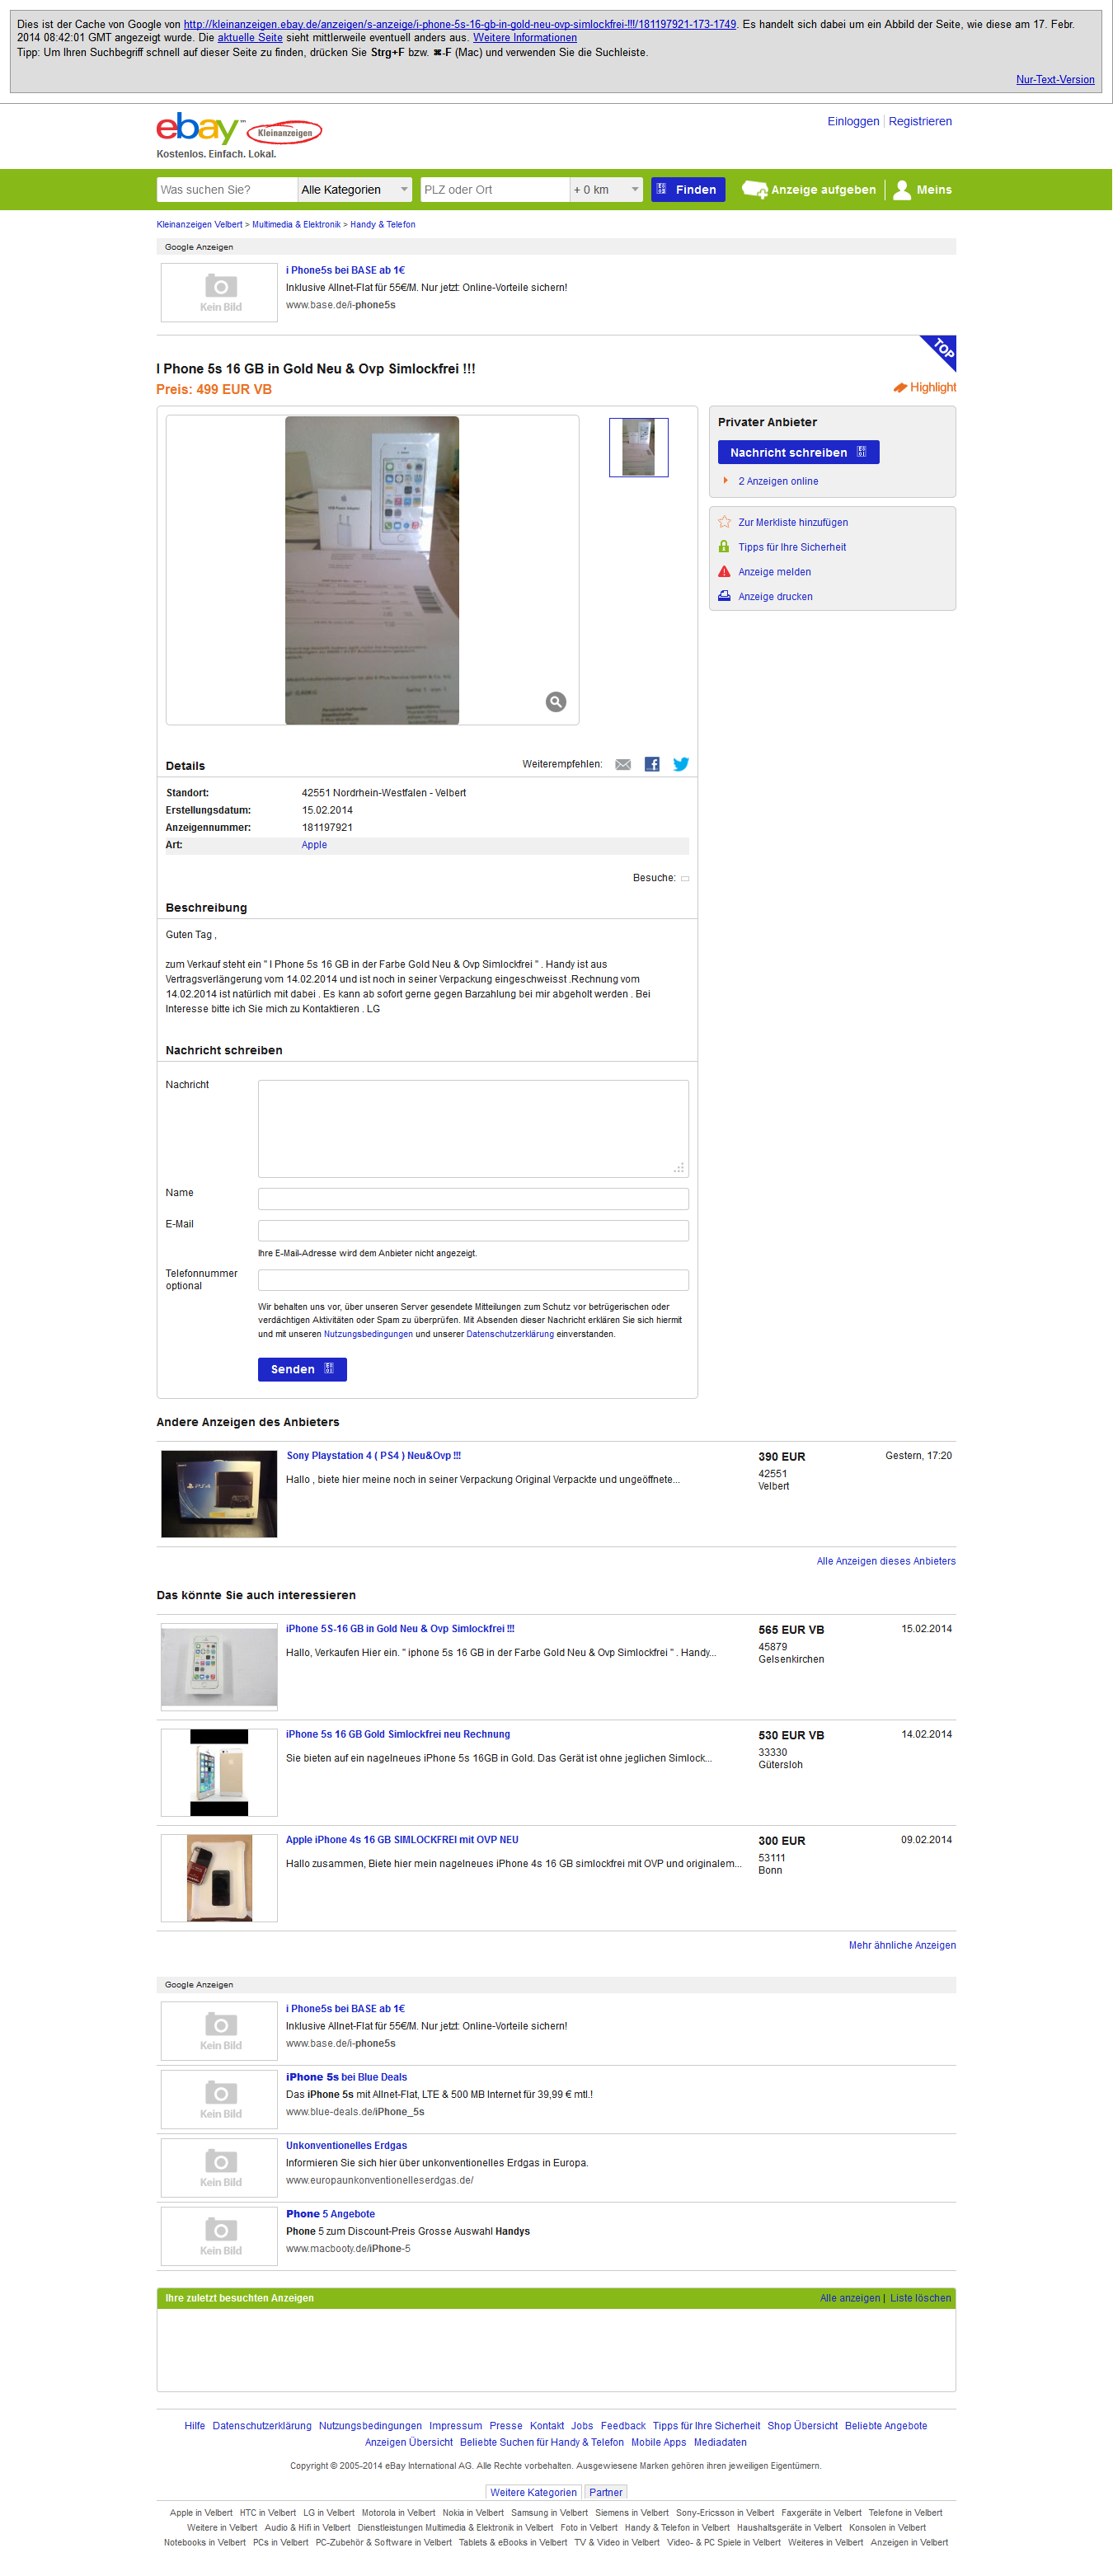Image resolution: width=1113 pixels, height=2576 pixels.
Task: Click Alle Anzeigen dieses Anbieters link
Action: [886, 1560]
